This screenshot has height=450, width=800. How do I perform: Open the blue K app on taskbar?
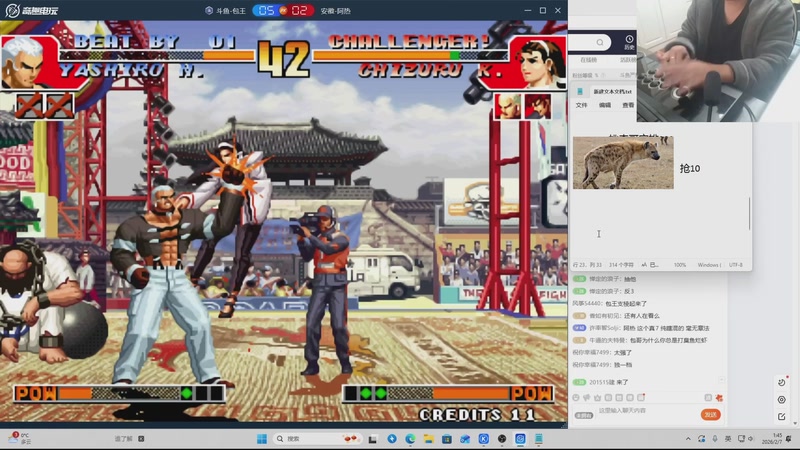[484, 439]
